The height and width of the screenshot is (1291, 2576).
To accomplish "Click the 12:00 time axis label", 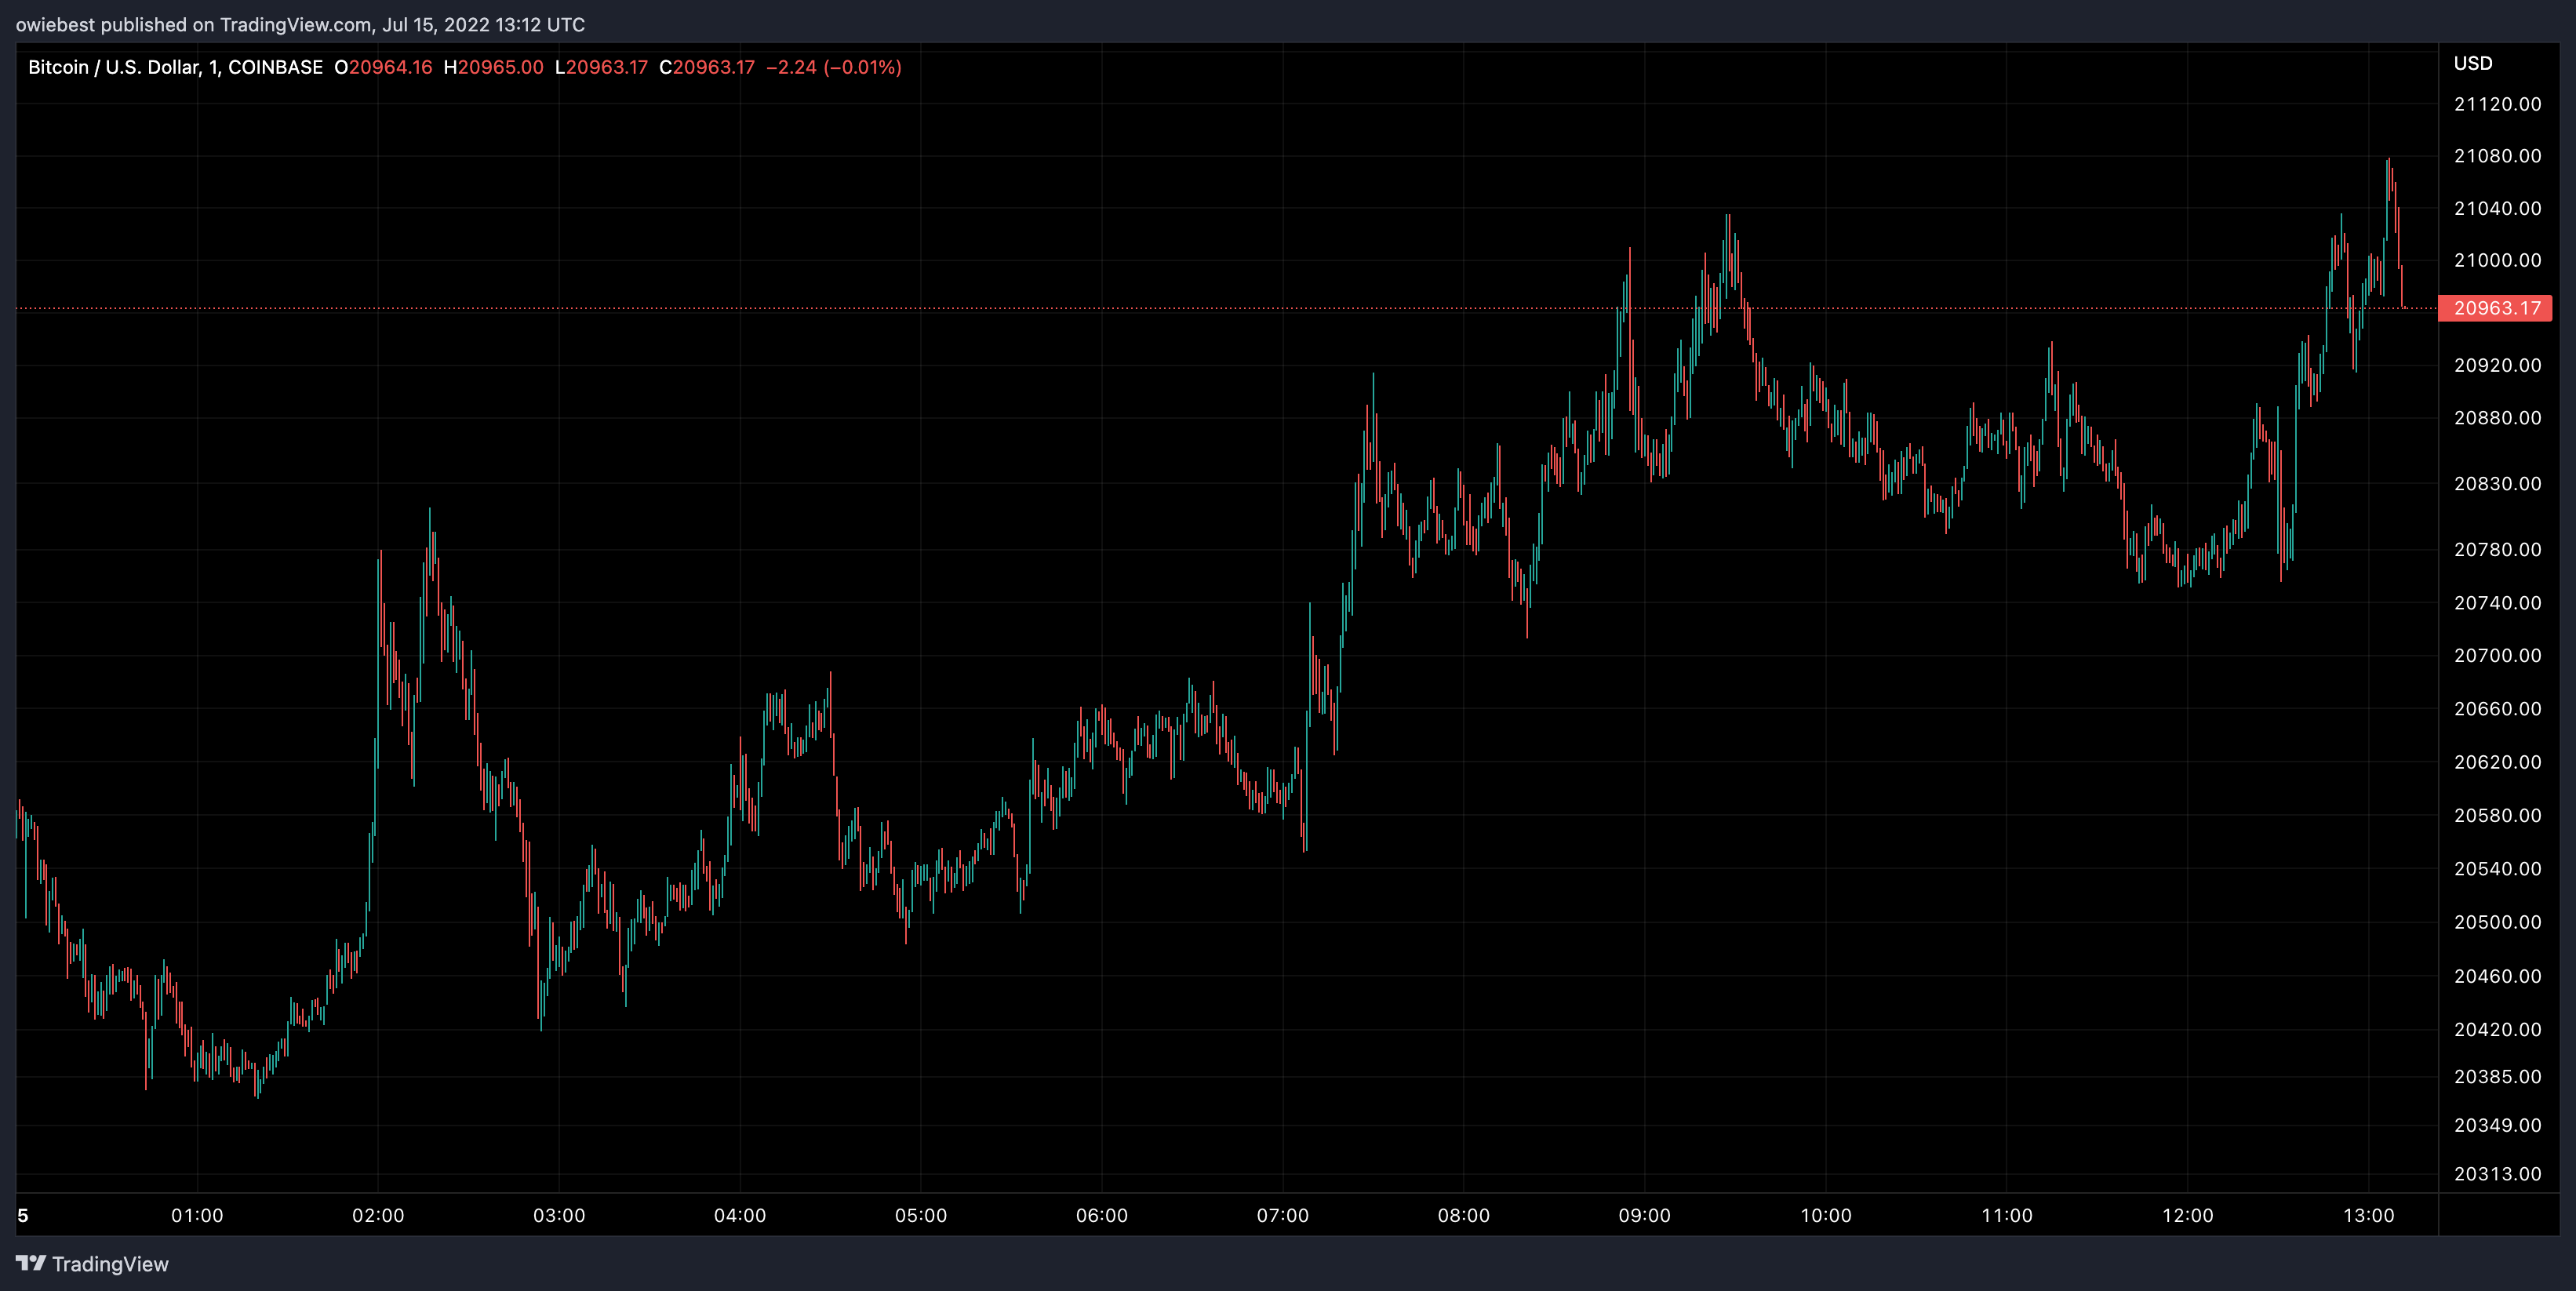I will 2188,1216.
